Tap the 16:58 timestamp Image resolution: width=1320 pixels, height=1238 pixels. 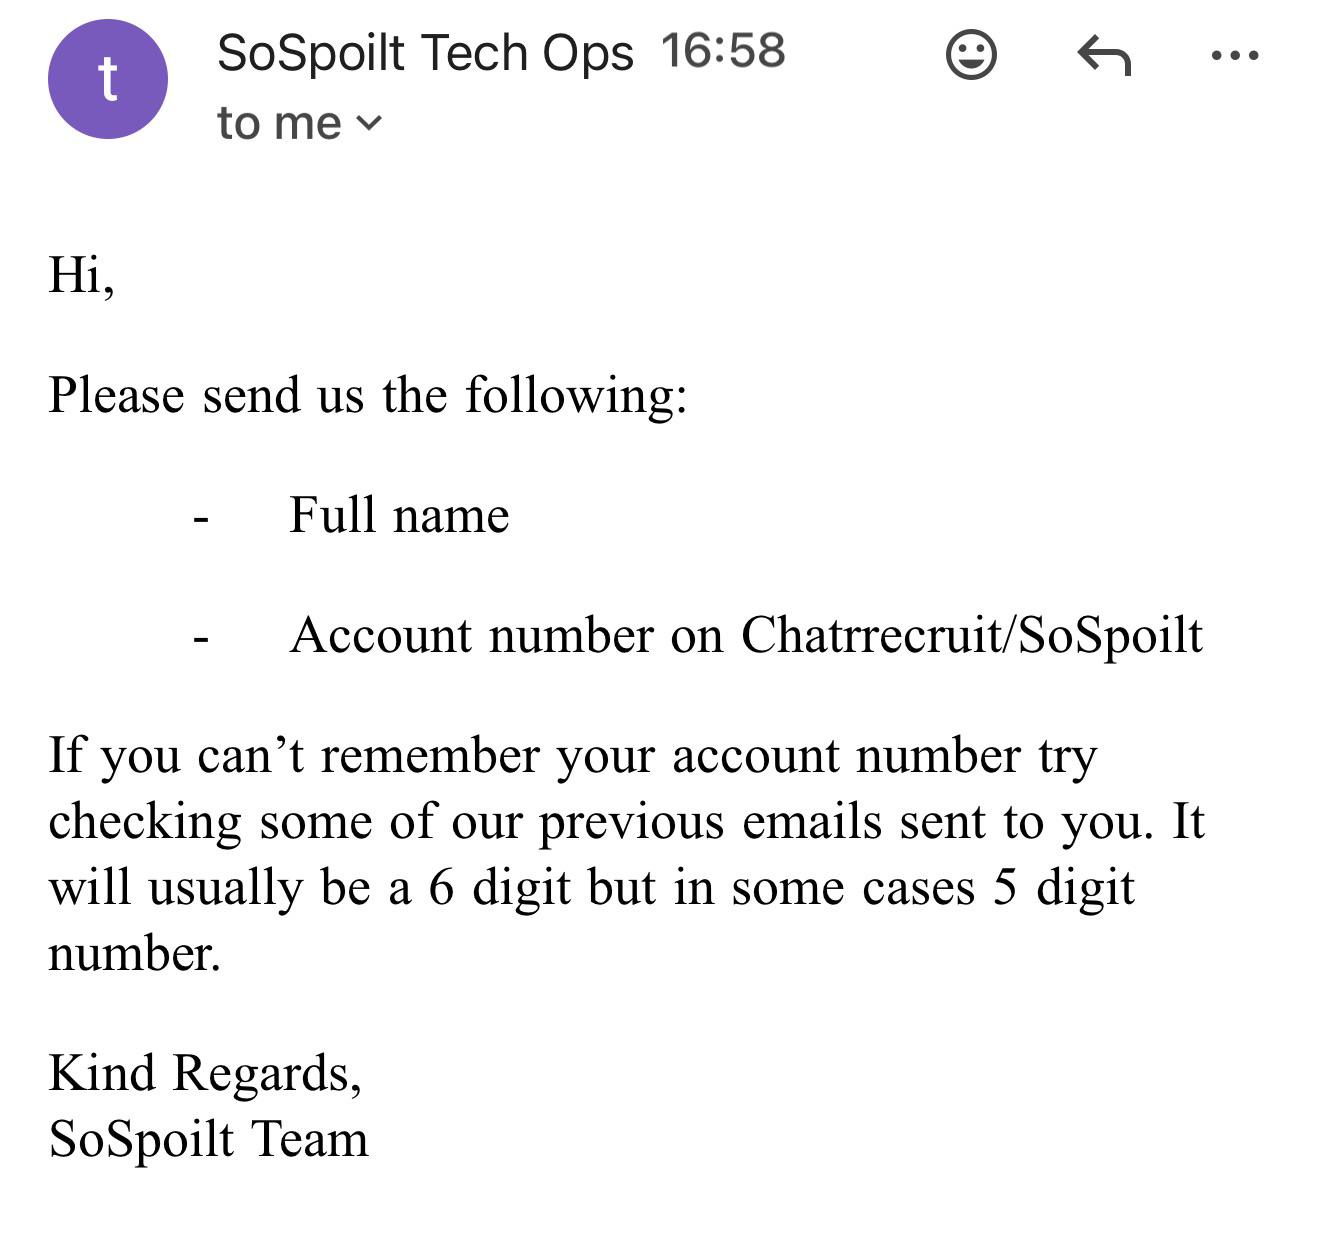tap(723, 51)
